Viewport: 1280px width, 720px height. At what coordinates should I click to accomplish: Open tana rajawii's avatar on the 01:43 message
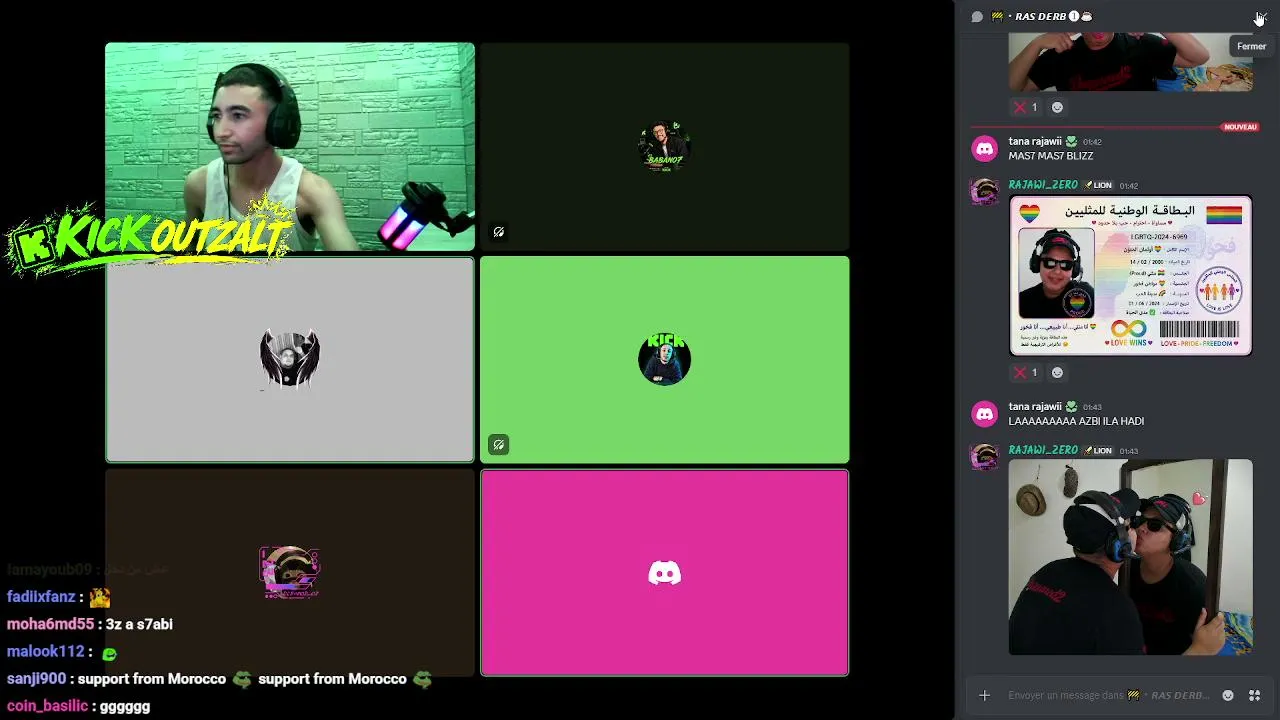pyautogui.click(x=985, y=414)
